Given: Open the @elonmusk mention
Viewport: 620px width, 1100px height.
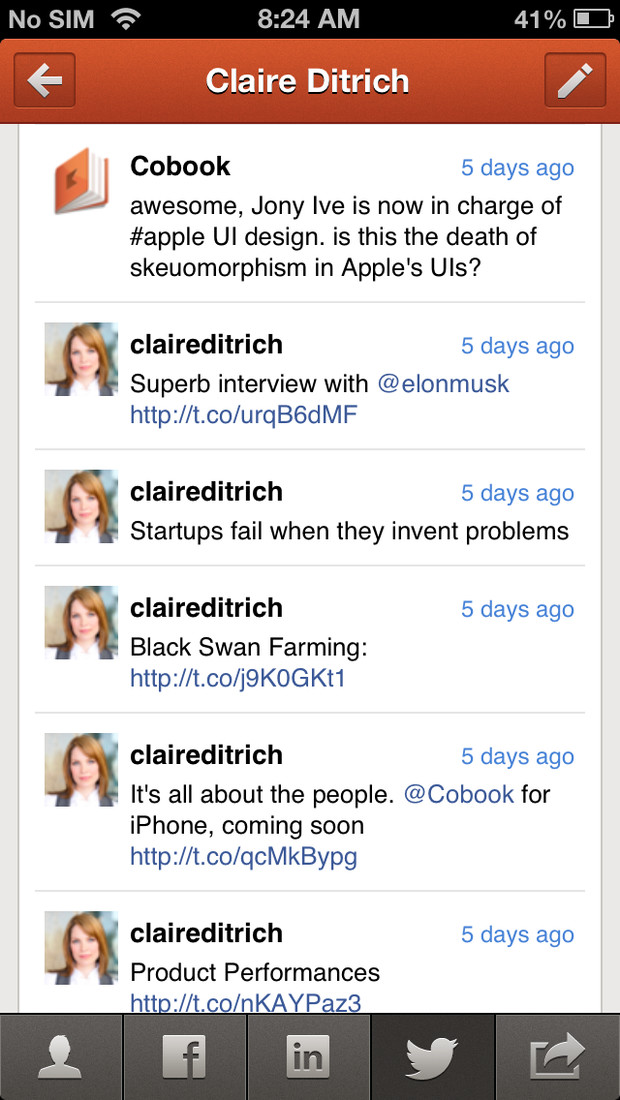Looking at the screenshot, I should click(443, 384).
